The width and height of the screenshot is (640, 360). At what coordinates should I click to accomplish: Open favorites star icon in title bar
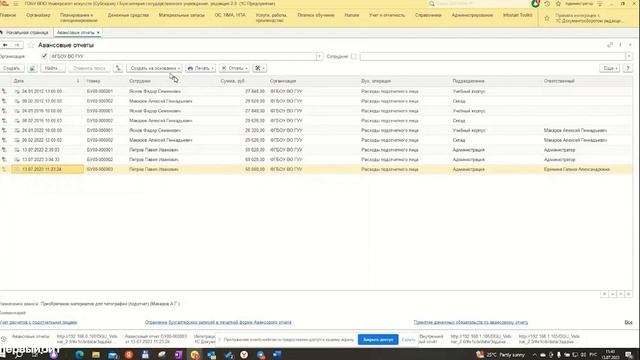tap(558, 4)
